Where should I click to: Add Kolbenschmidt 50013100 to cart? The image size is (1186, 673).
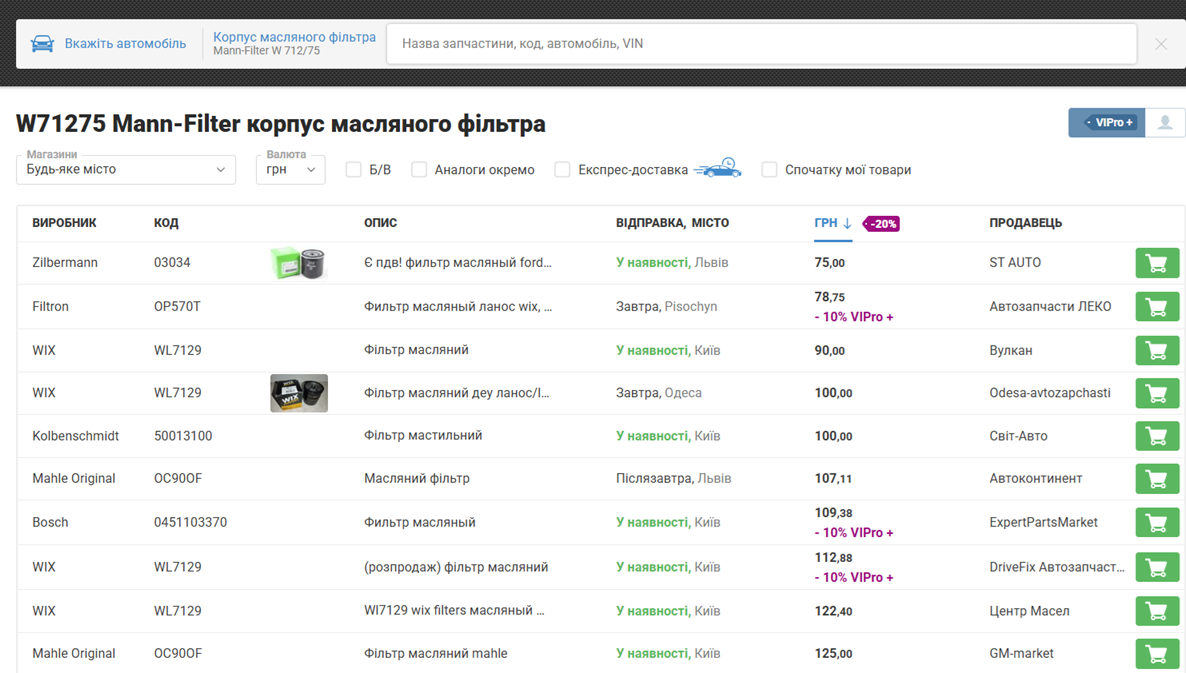pyautogui.click(x=1157, y=436)
